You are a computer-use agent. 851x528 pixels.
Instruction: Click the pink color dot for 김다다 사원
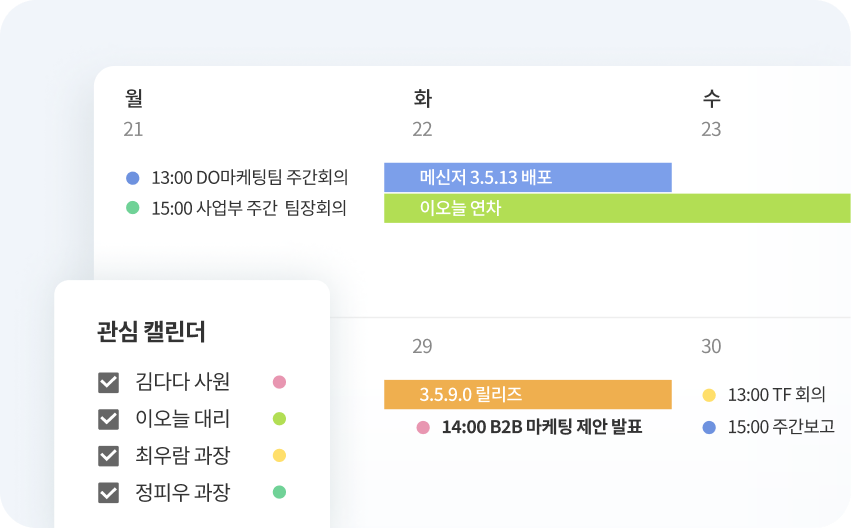(x=280, y=382)
